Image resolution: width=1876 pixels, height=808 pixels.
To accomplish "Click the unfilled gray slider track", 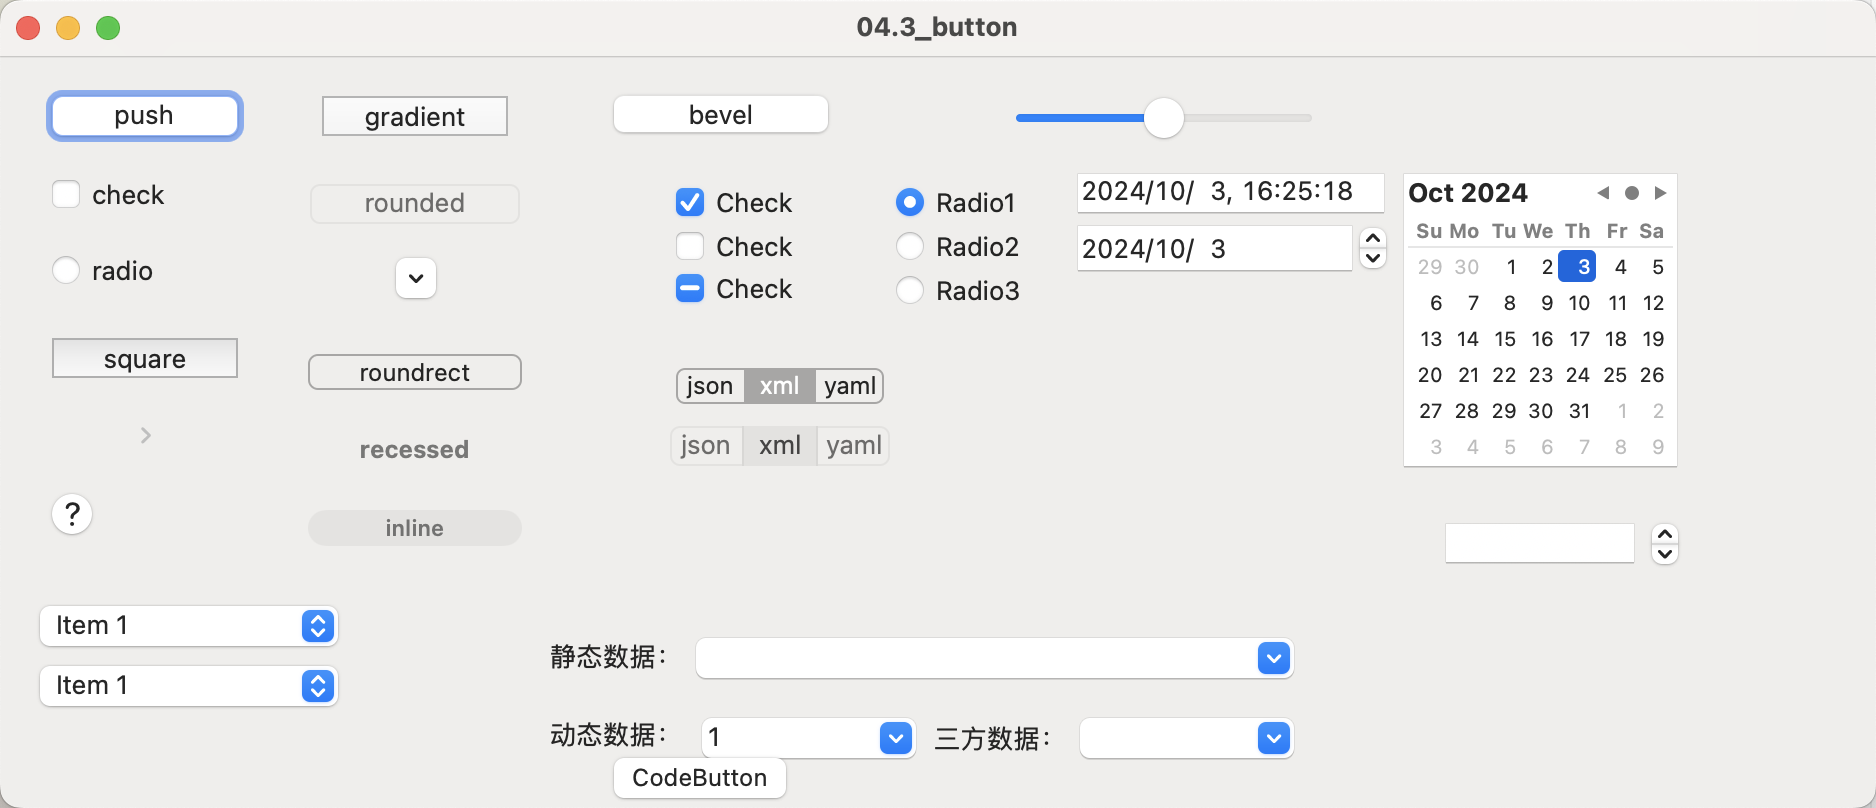I will click(1248, 118).
